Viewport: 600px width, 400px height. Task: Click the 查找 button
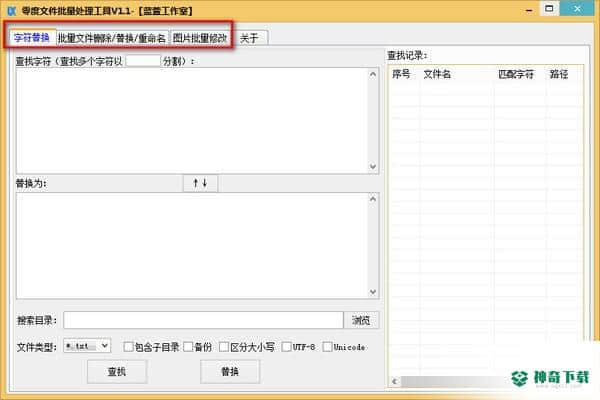click(x=117, y=371)
